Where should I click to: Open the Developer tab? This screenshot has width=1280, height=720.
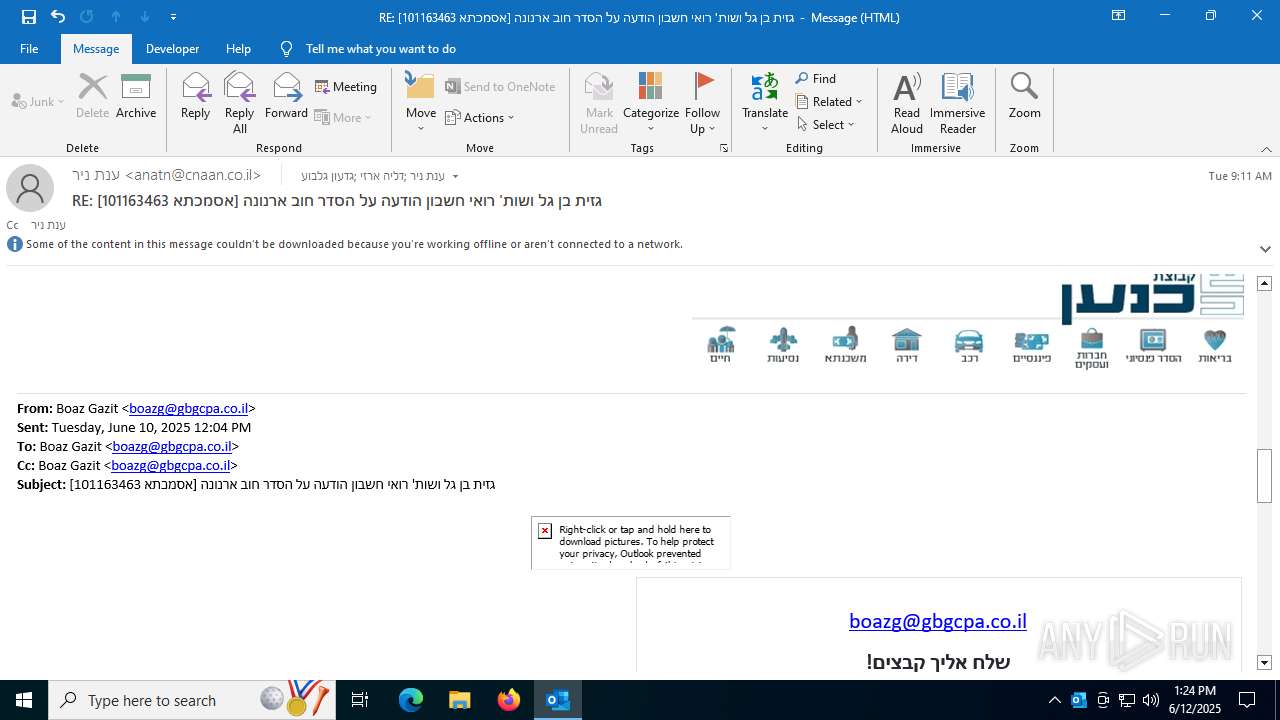(172, 49)
